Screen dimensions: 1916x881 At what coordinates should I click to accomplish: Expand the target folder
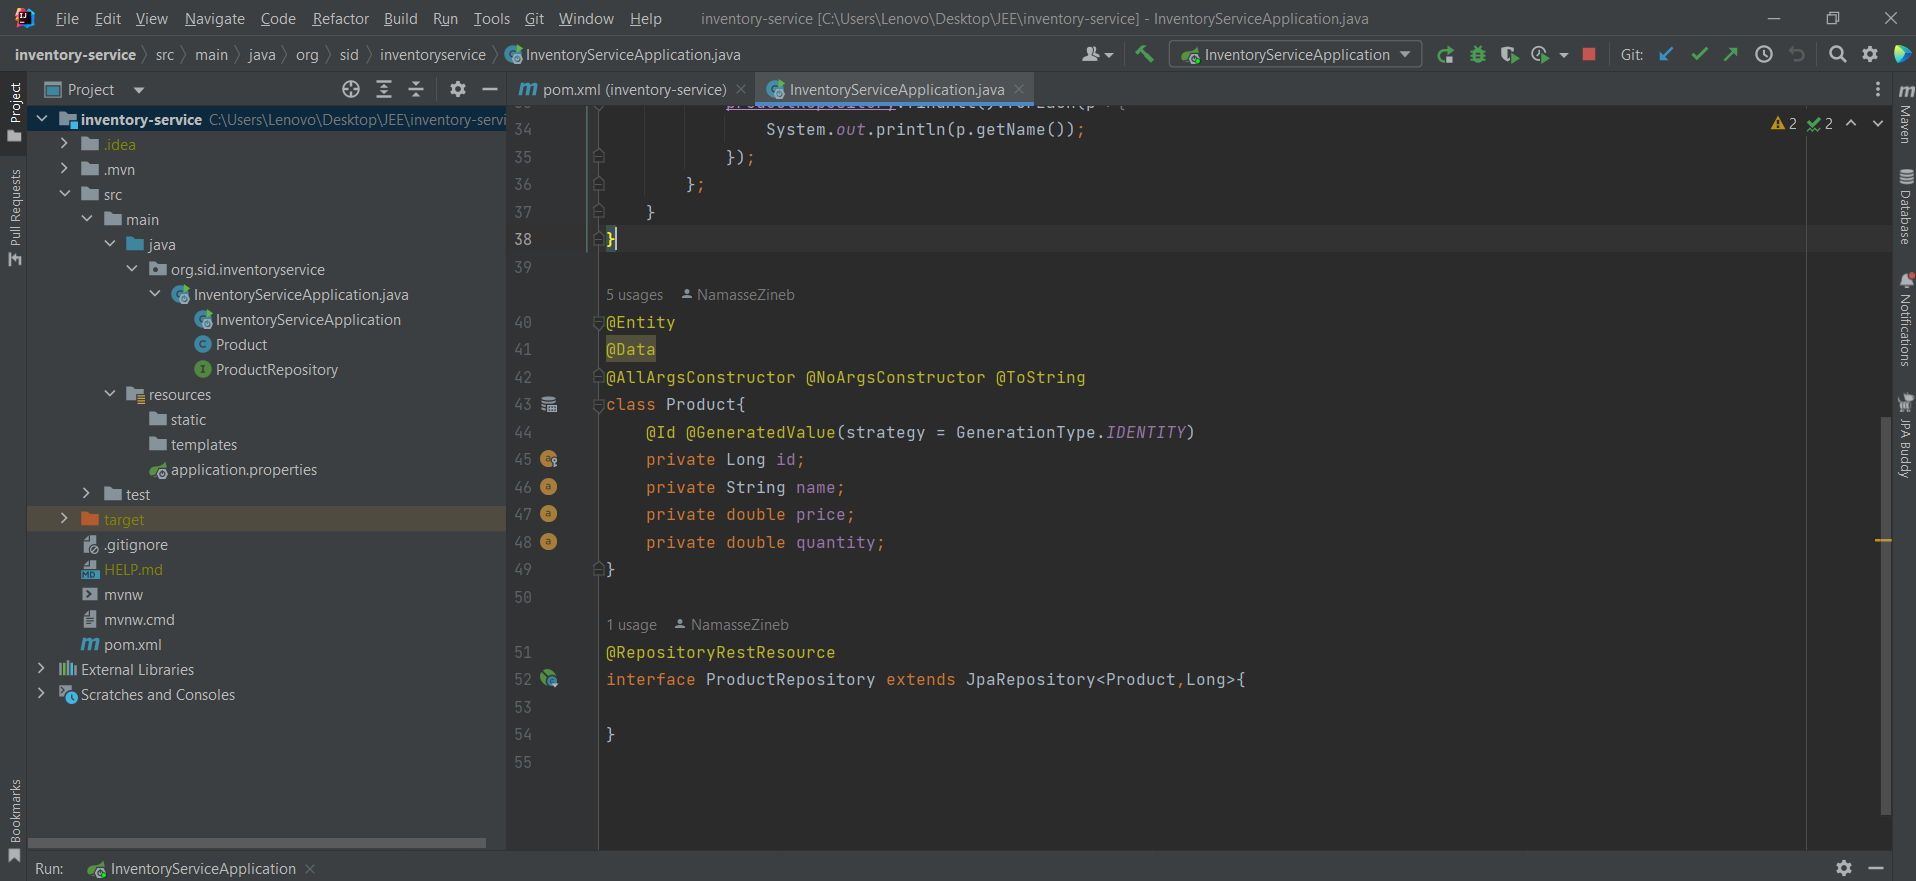[x=64, y=519]
